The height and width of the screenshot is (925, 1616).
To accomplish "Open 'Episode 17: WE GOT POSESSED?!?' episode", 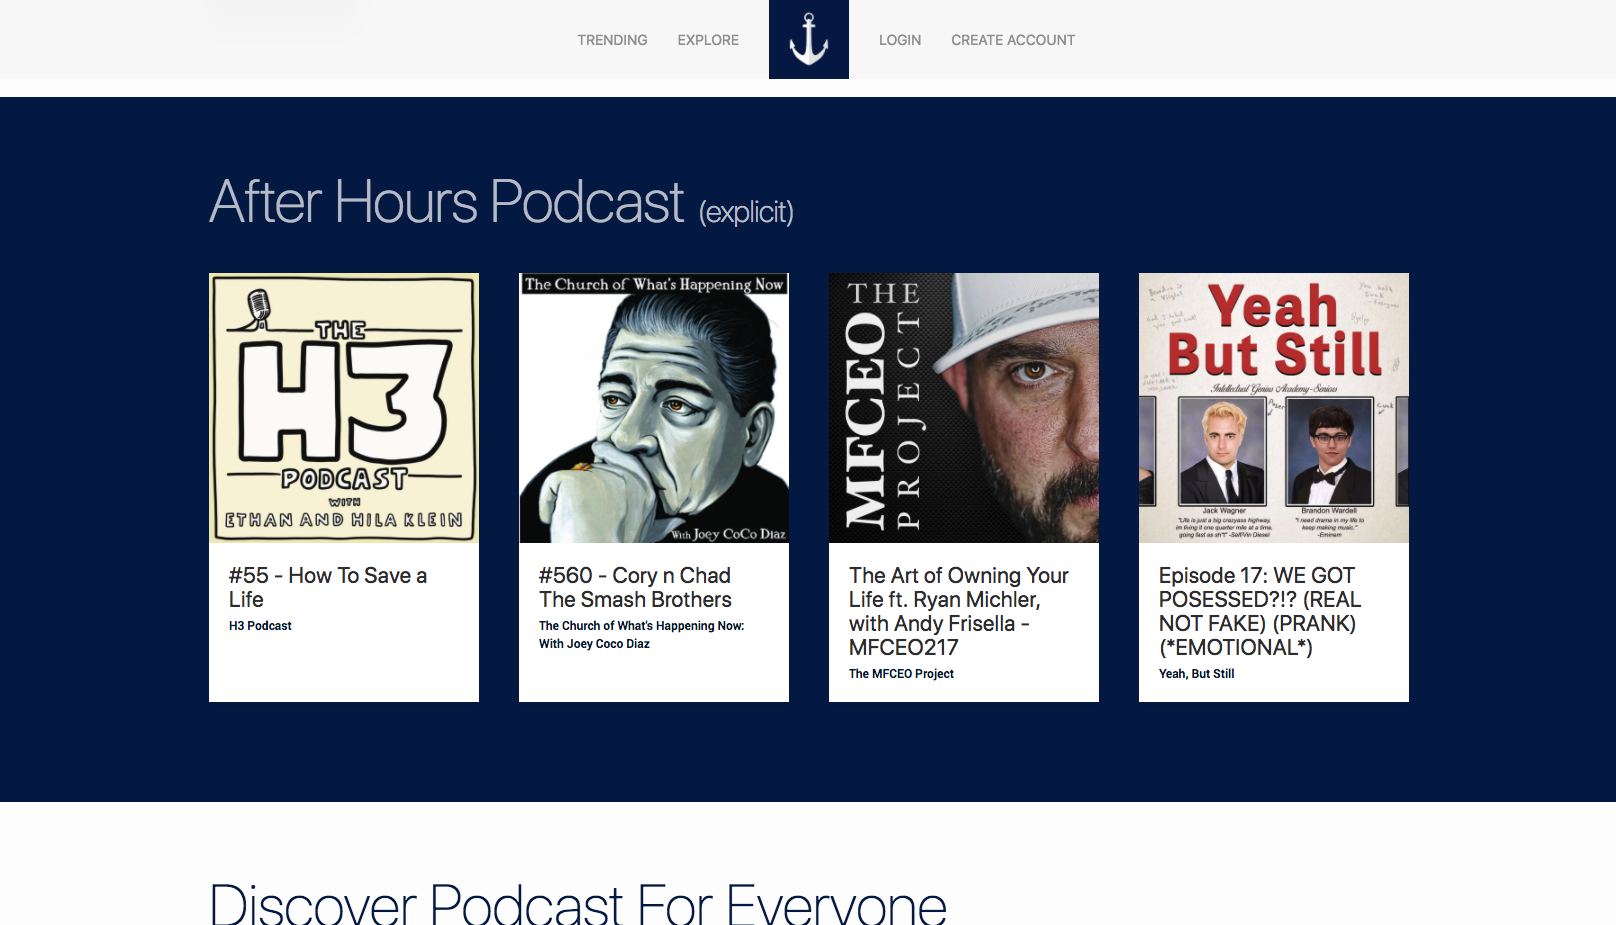I will point(1260,611).
